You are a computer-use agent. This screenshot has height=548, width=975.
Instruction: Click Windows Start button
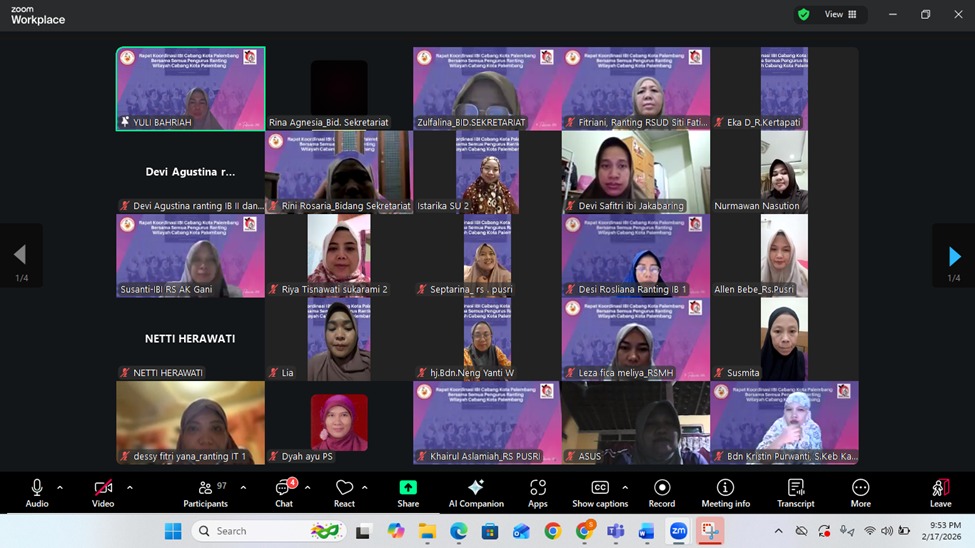click(173, 531)
